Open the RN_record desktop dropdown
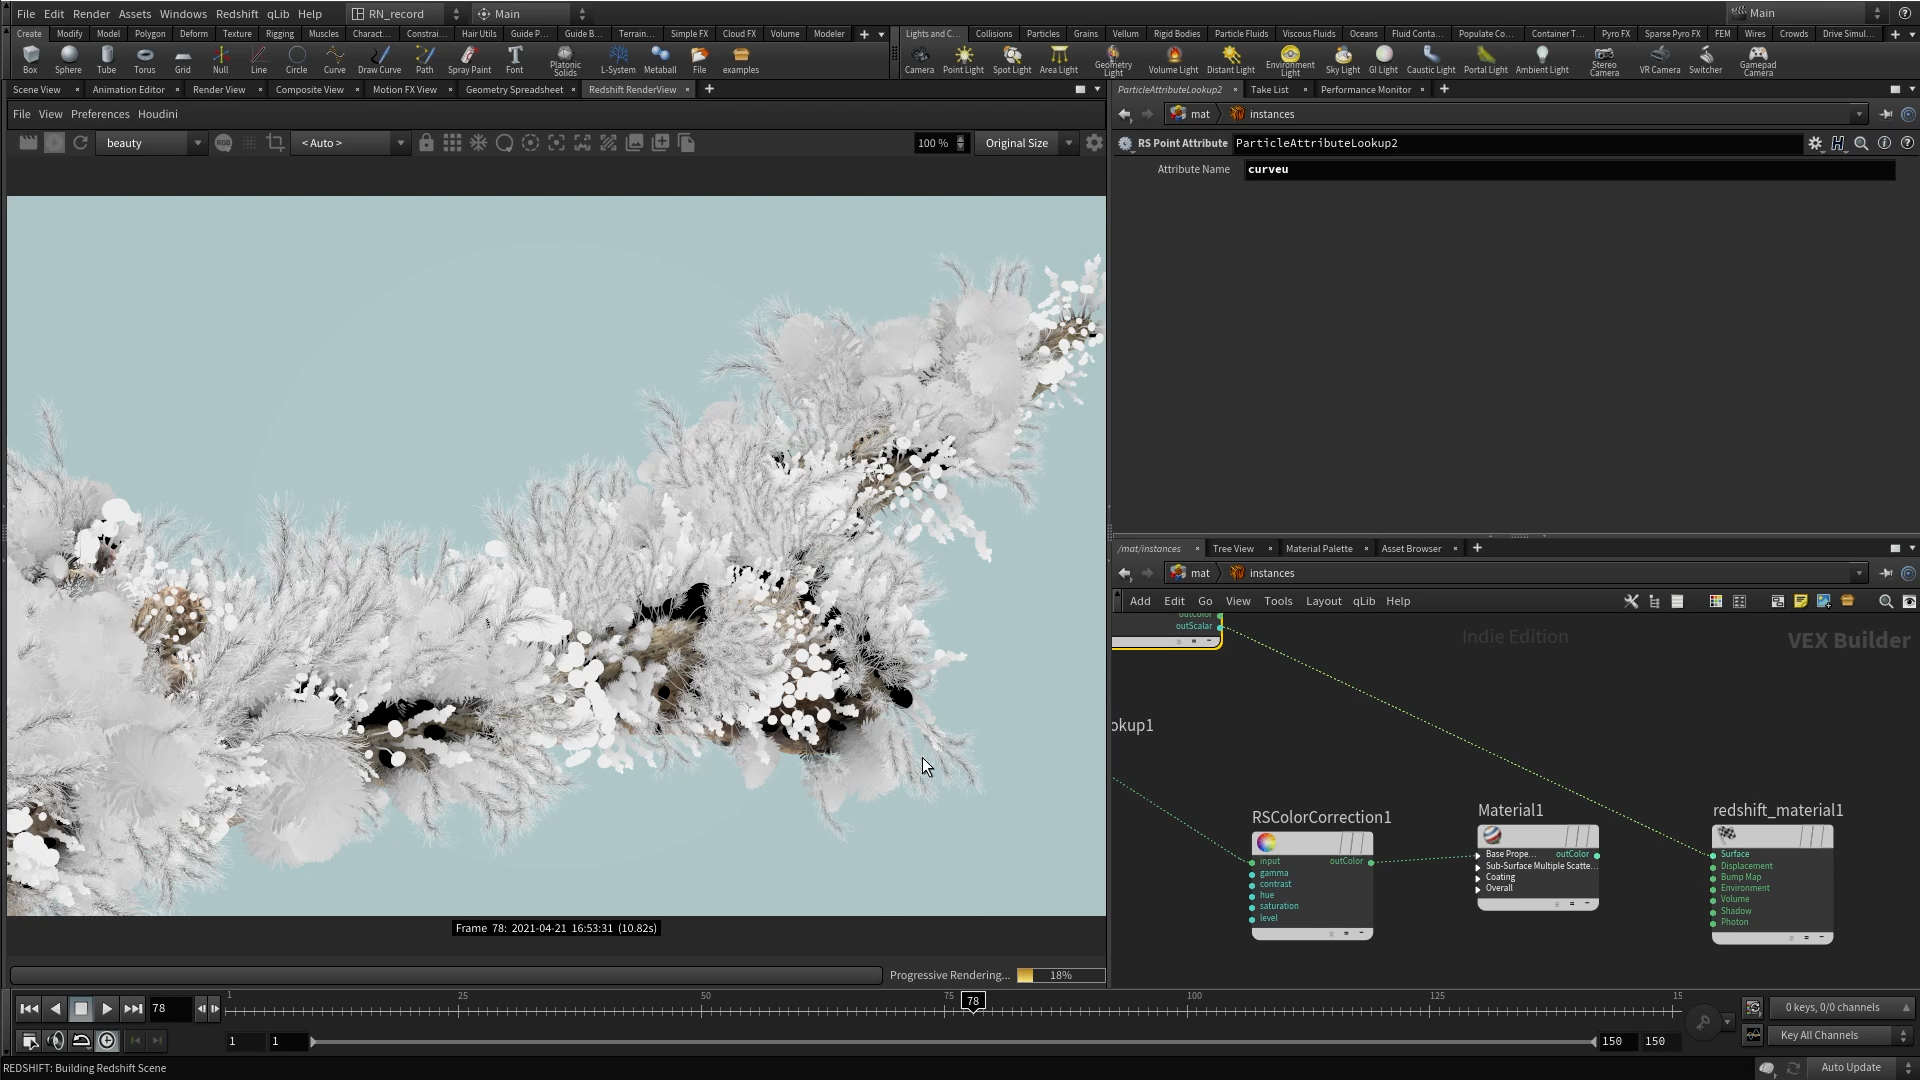1920x1080 pixels. (x=406, y=14)
